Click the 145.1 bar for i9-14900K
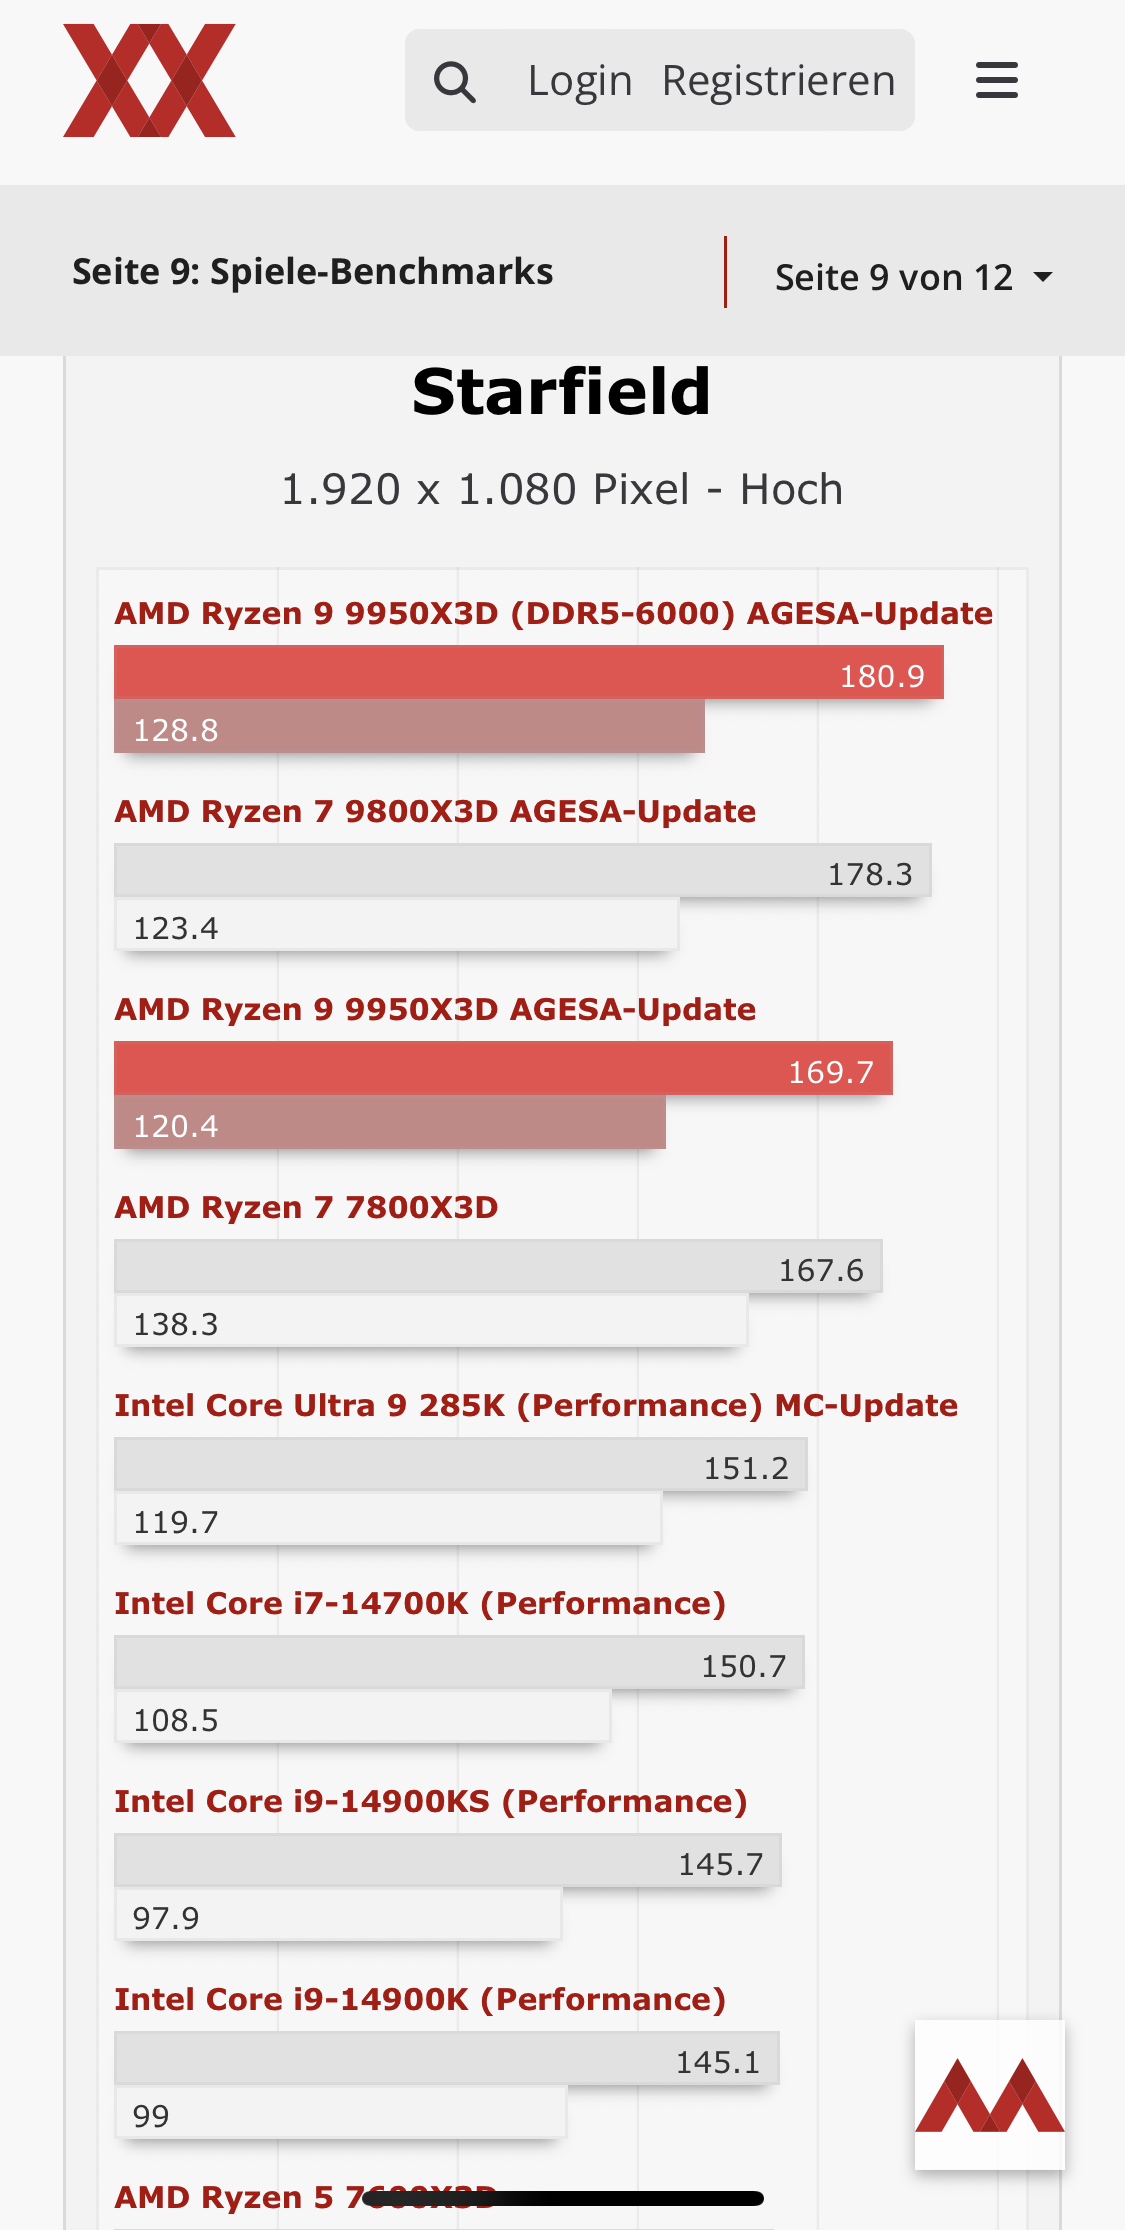 [446, 2058]
